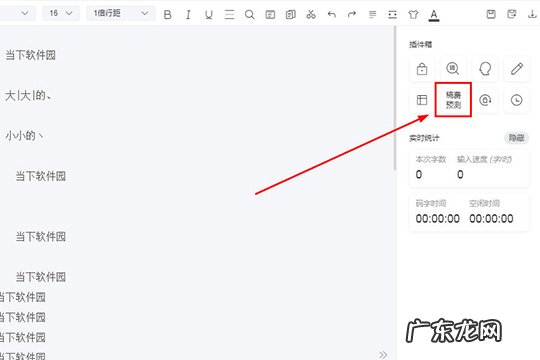
Task: Collapse the side panel with double chevron
Action: pyautogui.click(x=383, y=354)
